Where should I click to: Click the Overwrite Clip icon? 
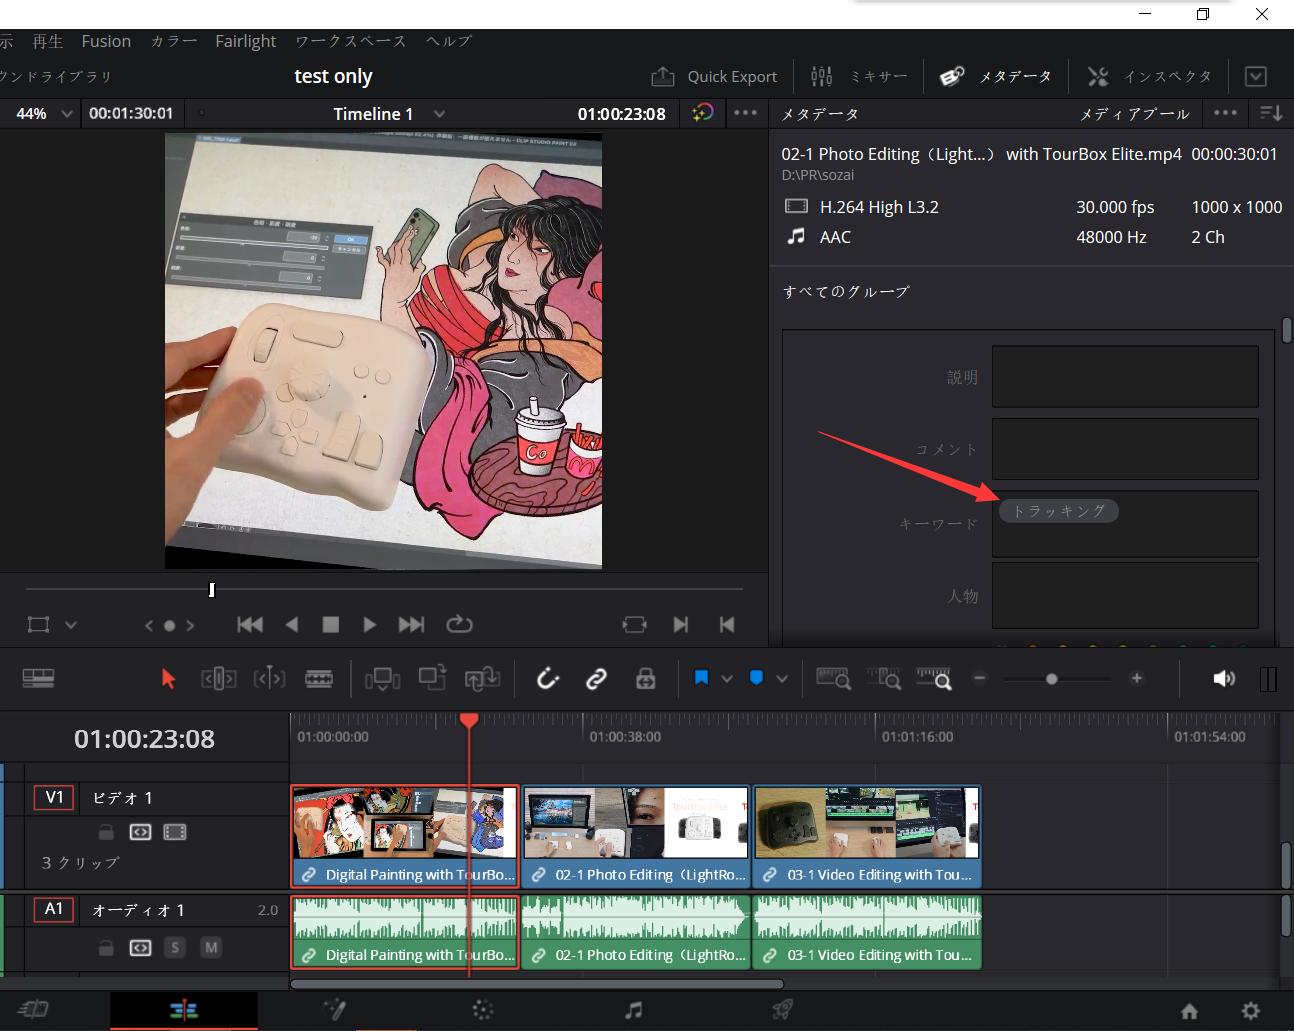432,678
